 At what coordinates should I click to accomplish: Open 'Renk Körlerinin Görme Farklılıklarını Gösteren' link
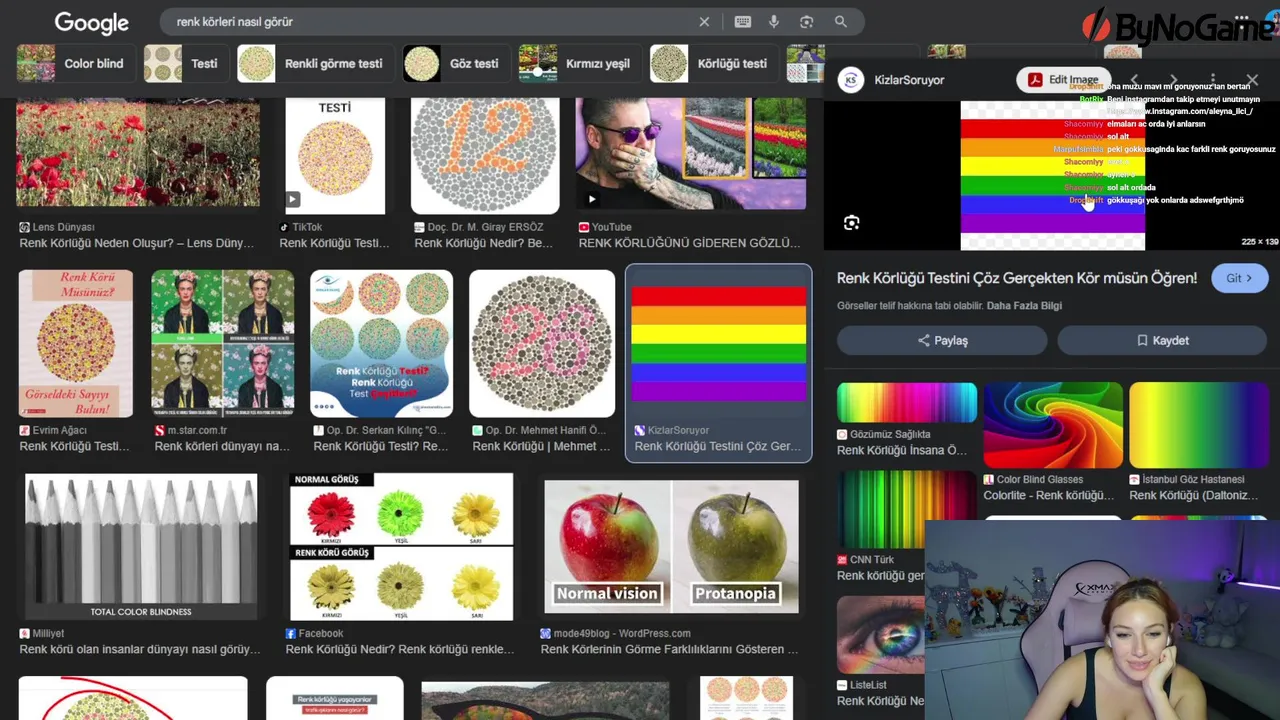pos(669,649)
